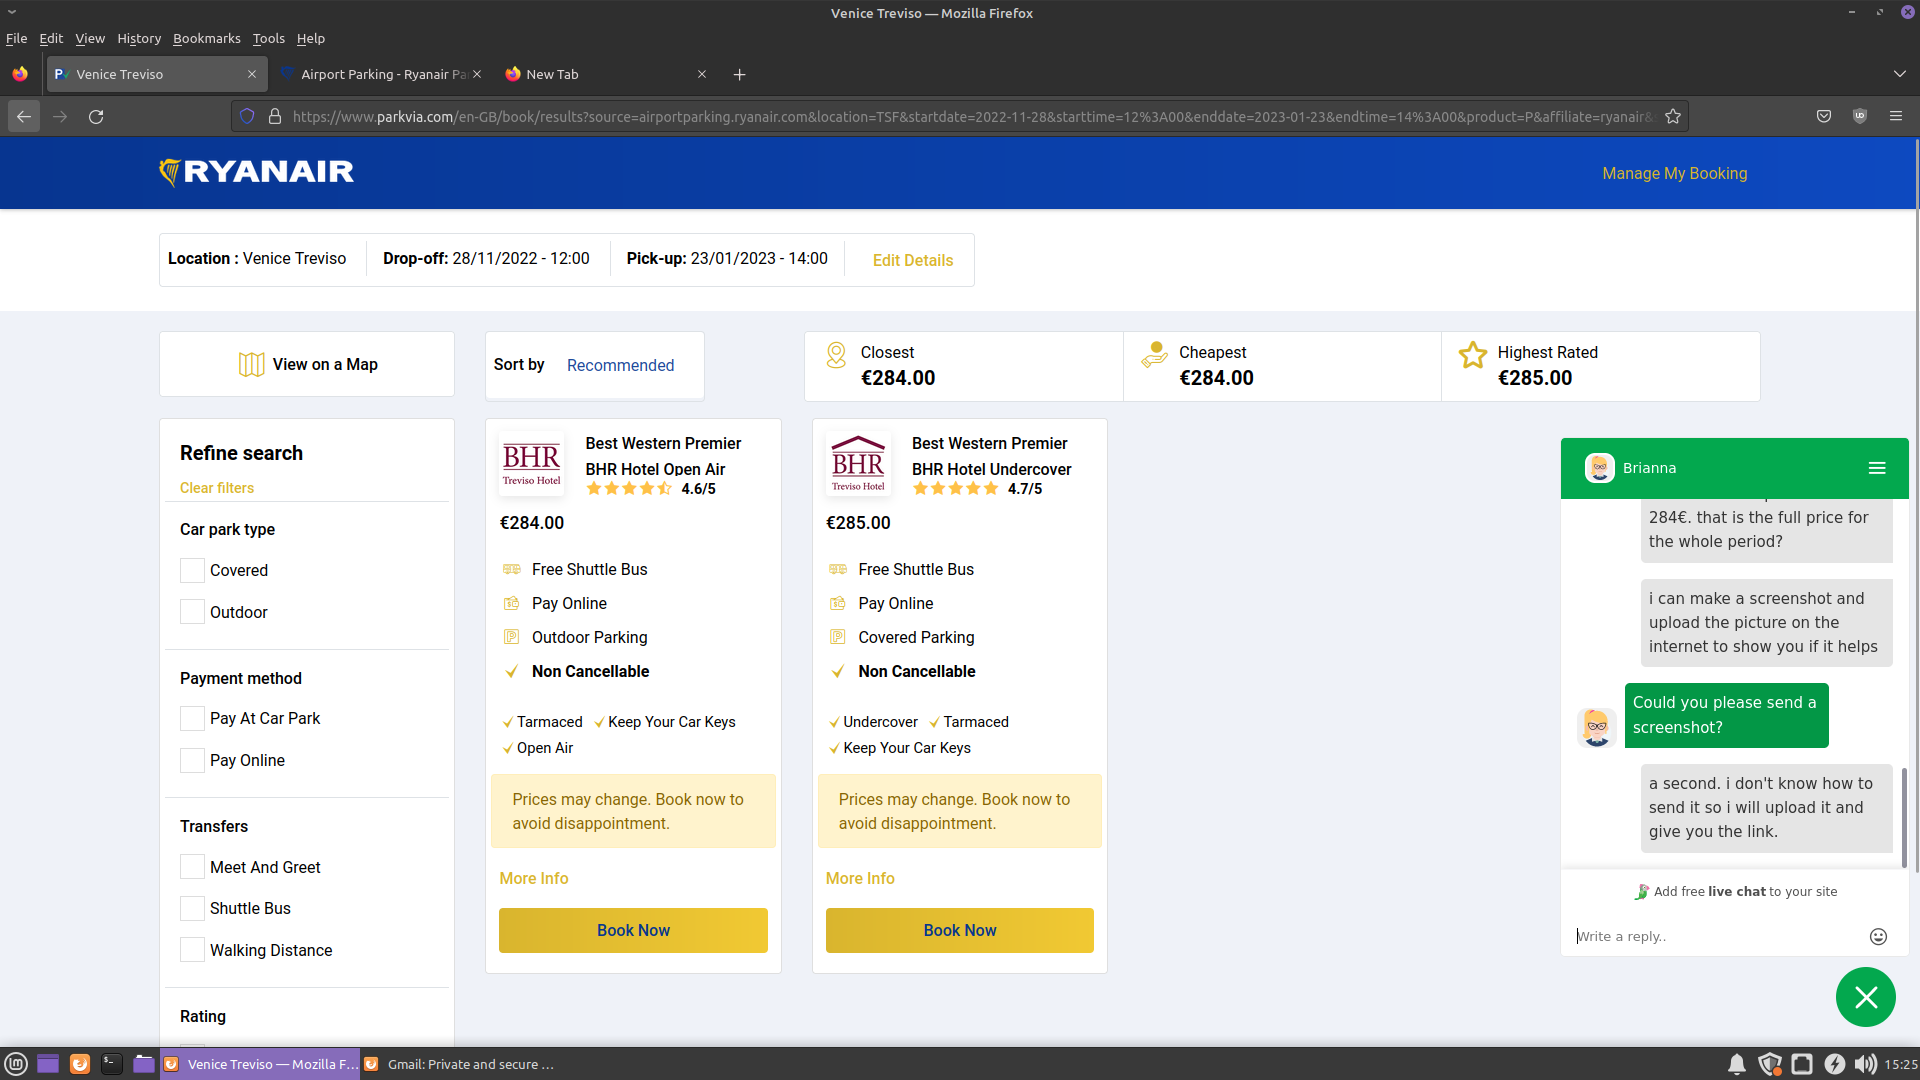Close the Venice Treviso tab
Image resolution: width=1920 pixels, height=1080 pixels.
[x=252, y=75]
